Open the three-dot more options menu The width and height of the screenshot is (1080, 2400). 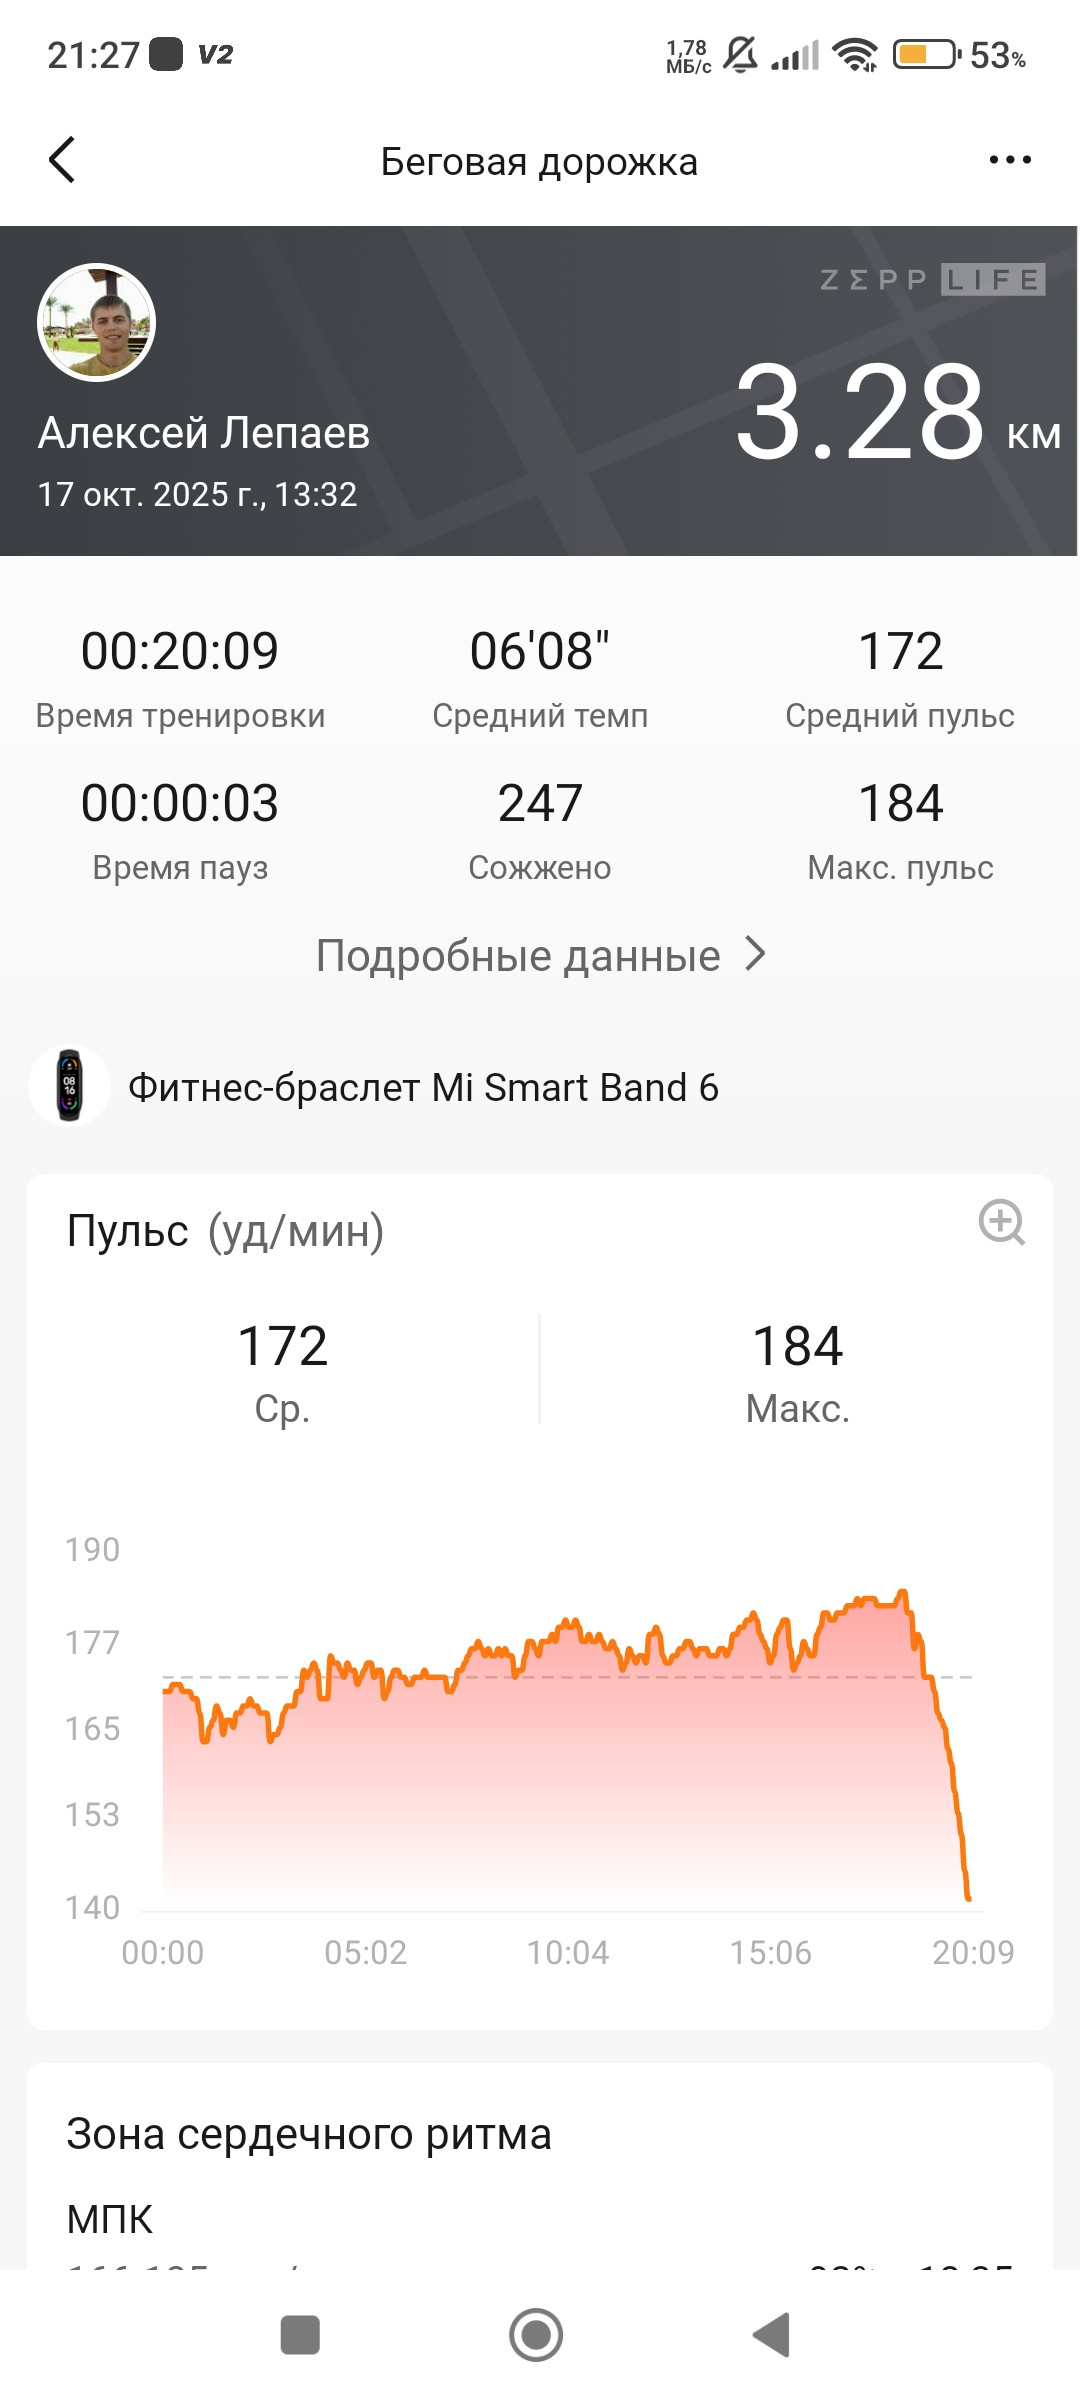click(x=1010, y=160)
